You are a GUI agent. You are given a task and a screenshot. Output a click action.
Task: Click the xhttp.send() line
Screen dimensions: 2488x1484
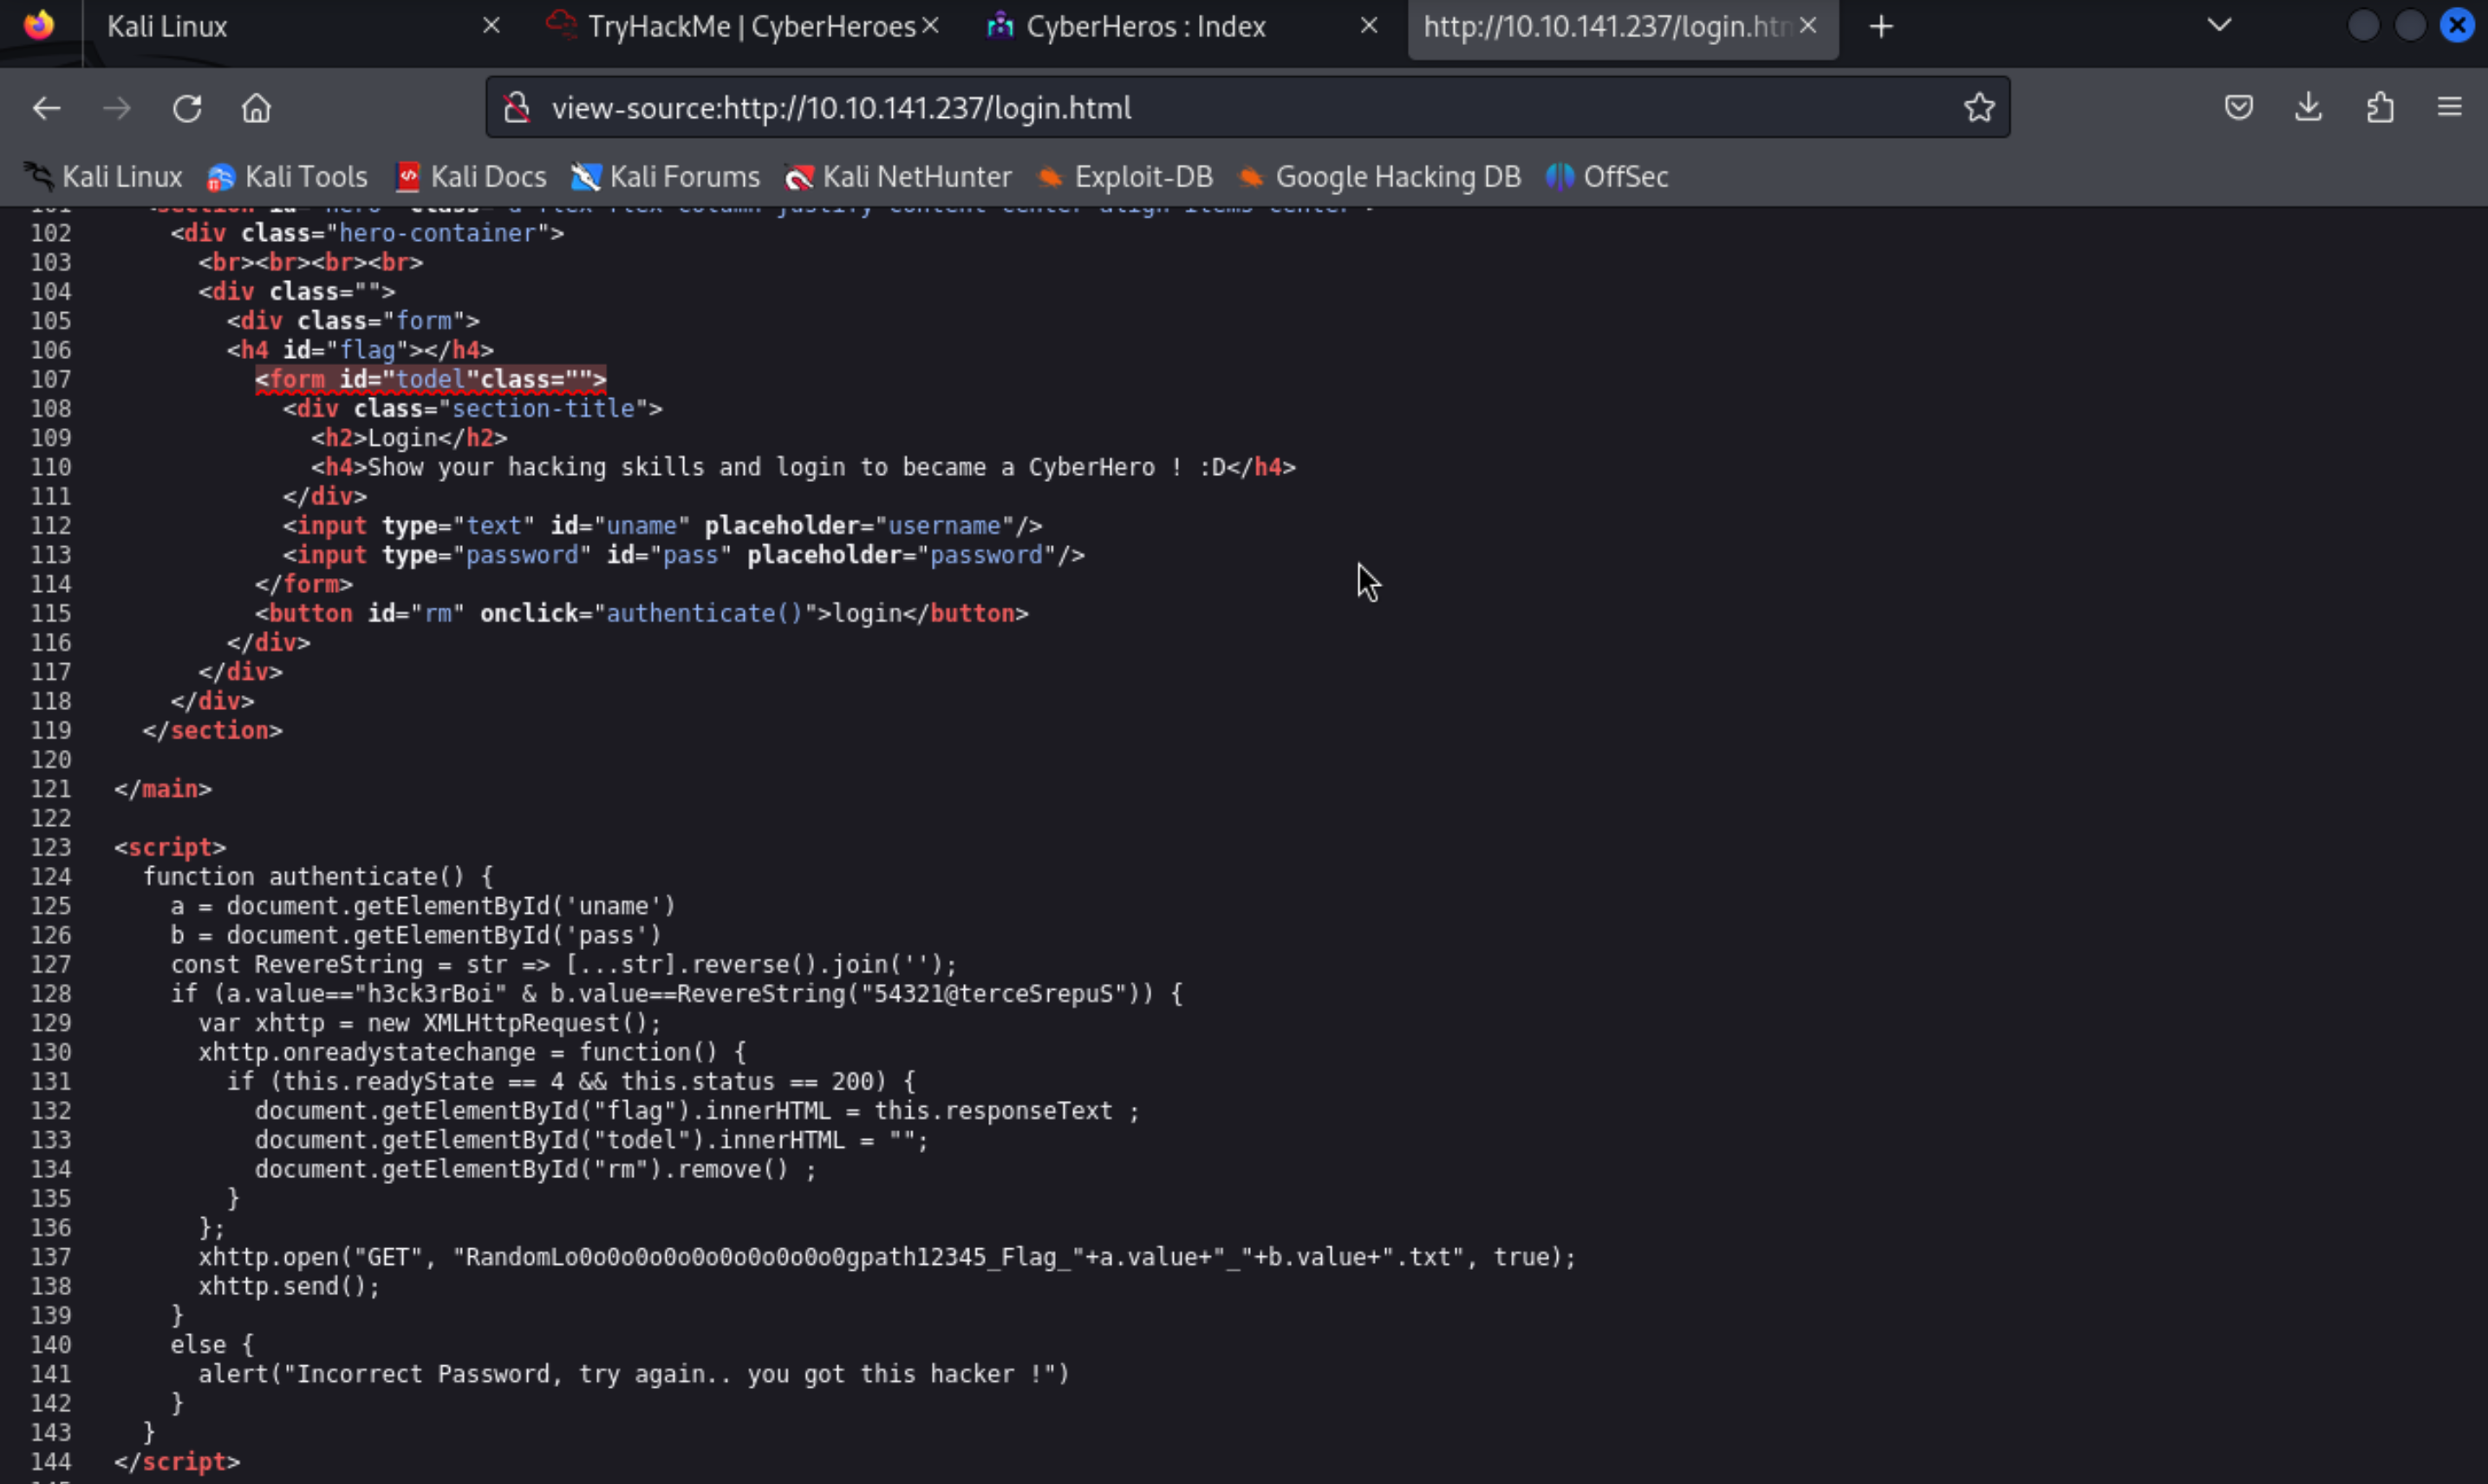pyautogui.click(x=289, y=1286)
